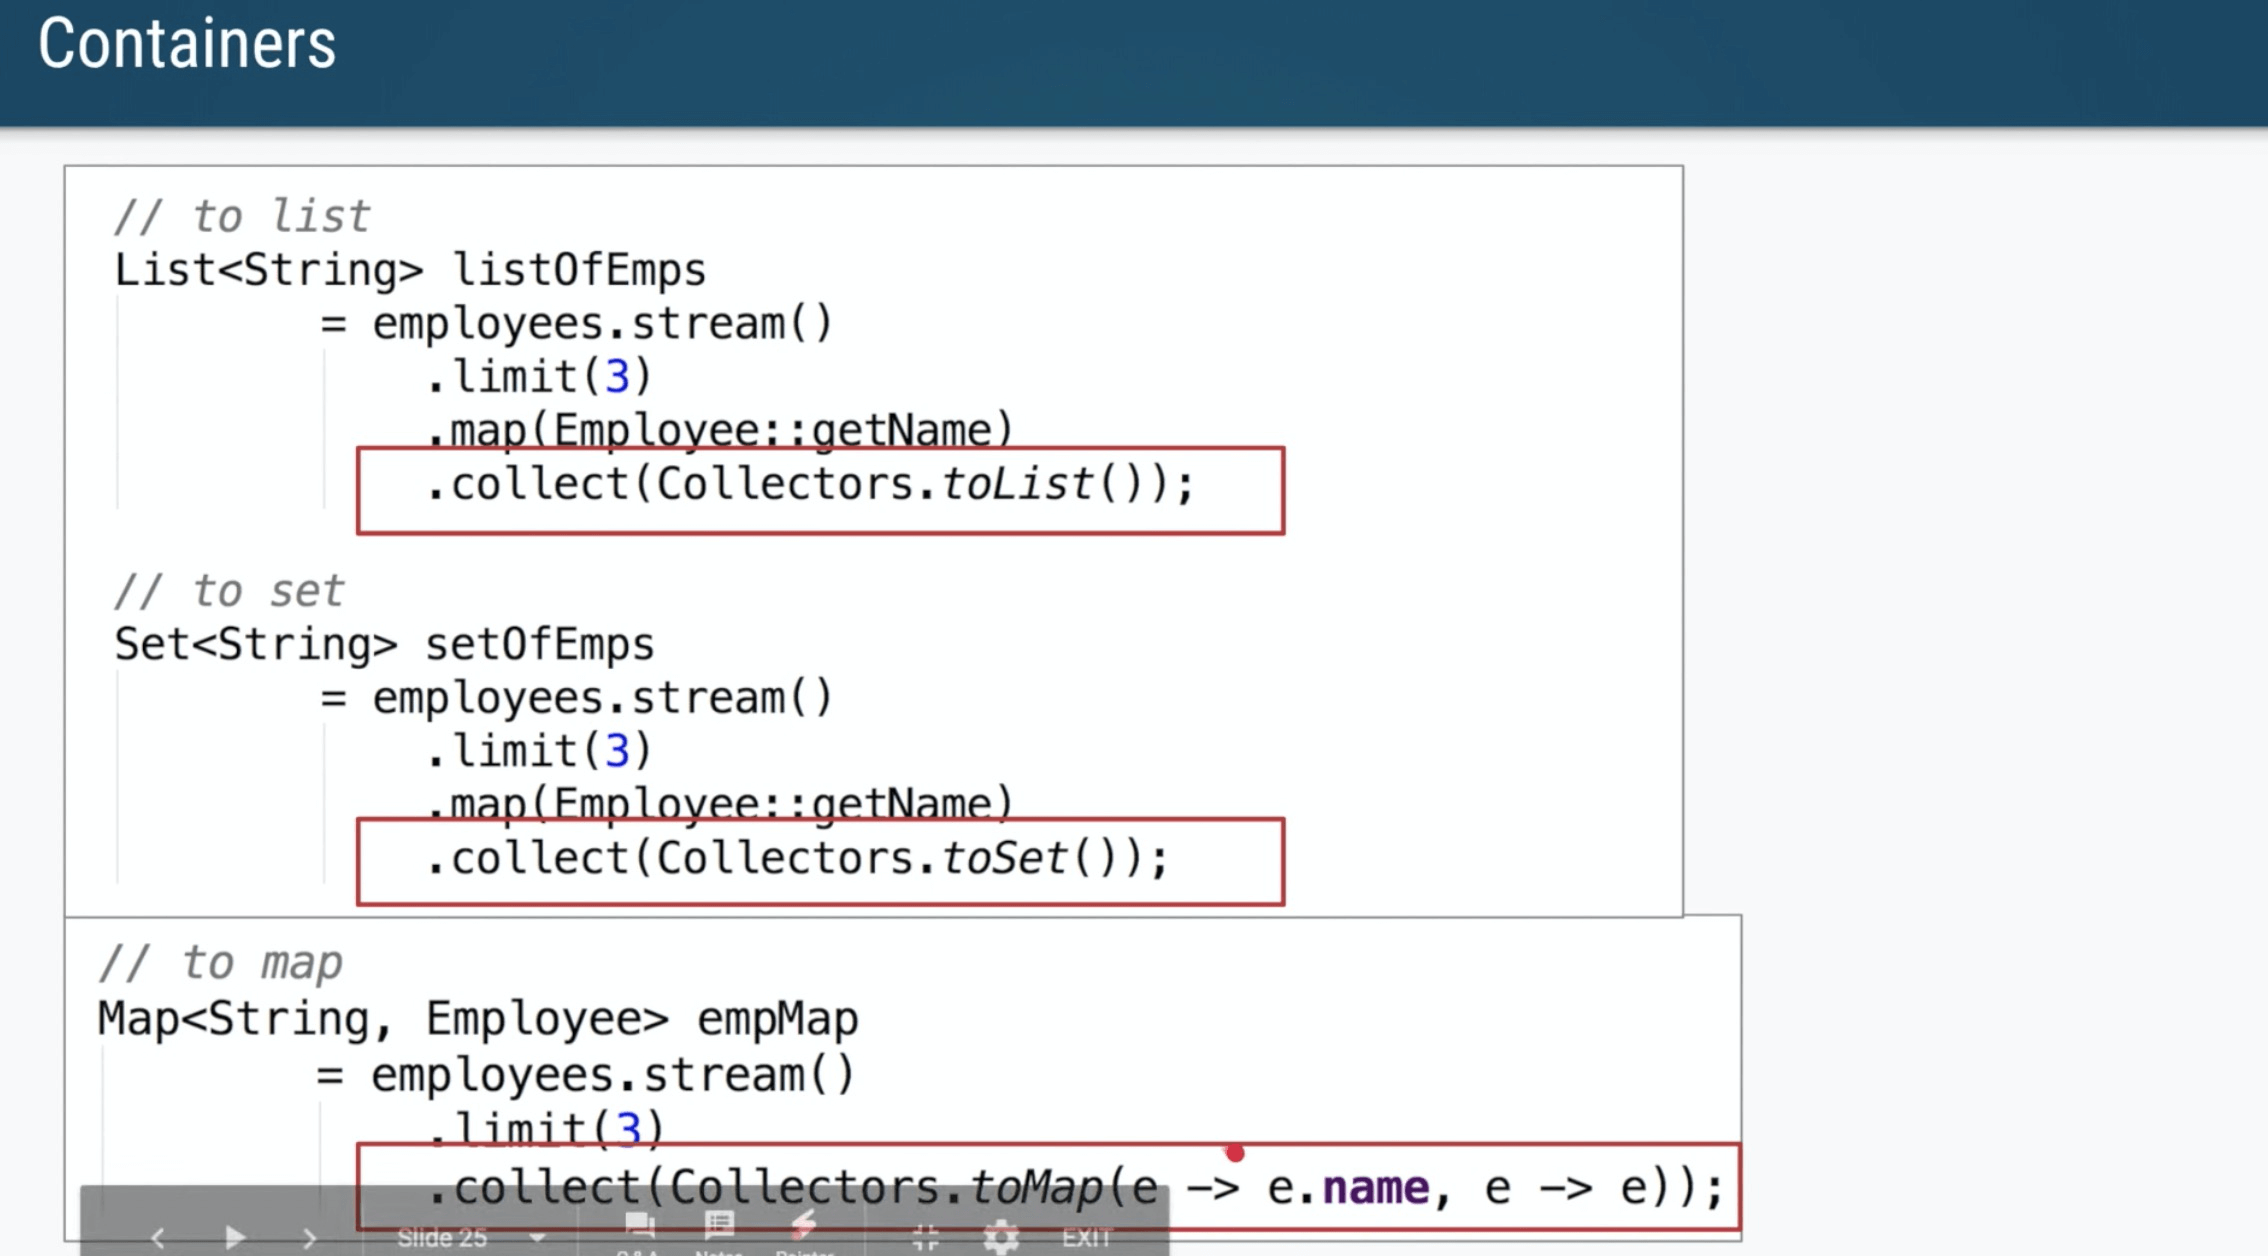This screenshot has width=2268, height=1256.
Task: Go to the previous slide arrow
Action: [158, 1238]
